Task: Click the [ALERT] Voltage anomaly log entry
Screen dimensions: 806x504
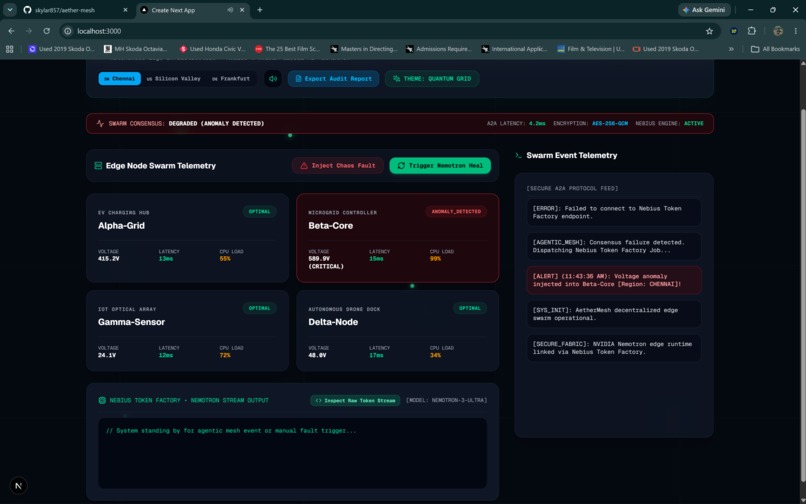Action: tap(614, 280)
